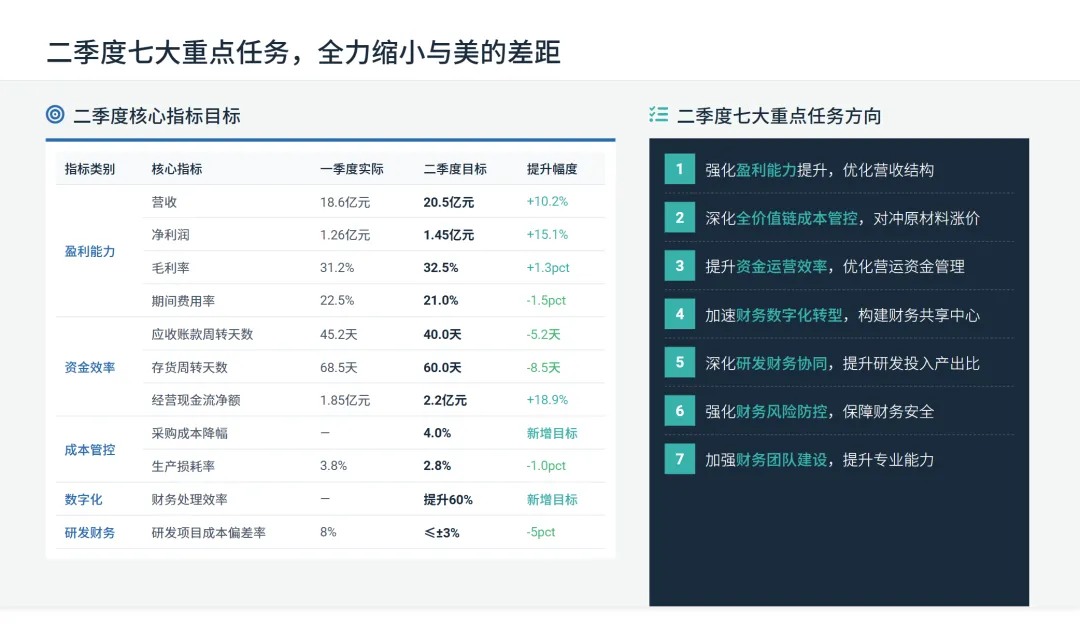Image resolution: width=1080 pixels, height=625 pixels.
Task: Click the 20.5亿元 revenue target cell
Action: (448, 202)
